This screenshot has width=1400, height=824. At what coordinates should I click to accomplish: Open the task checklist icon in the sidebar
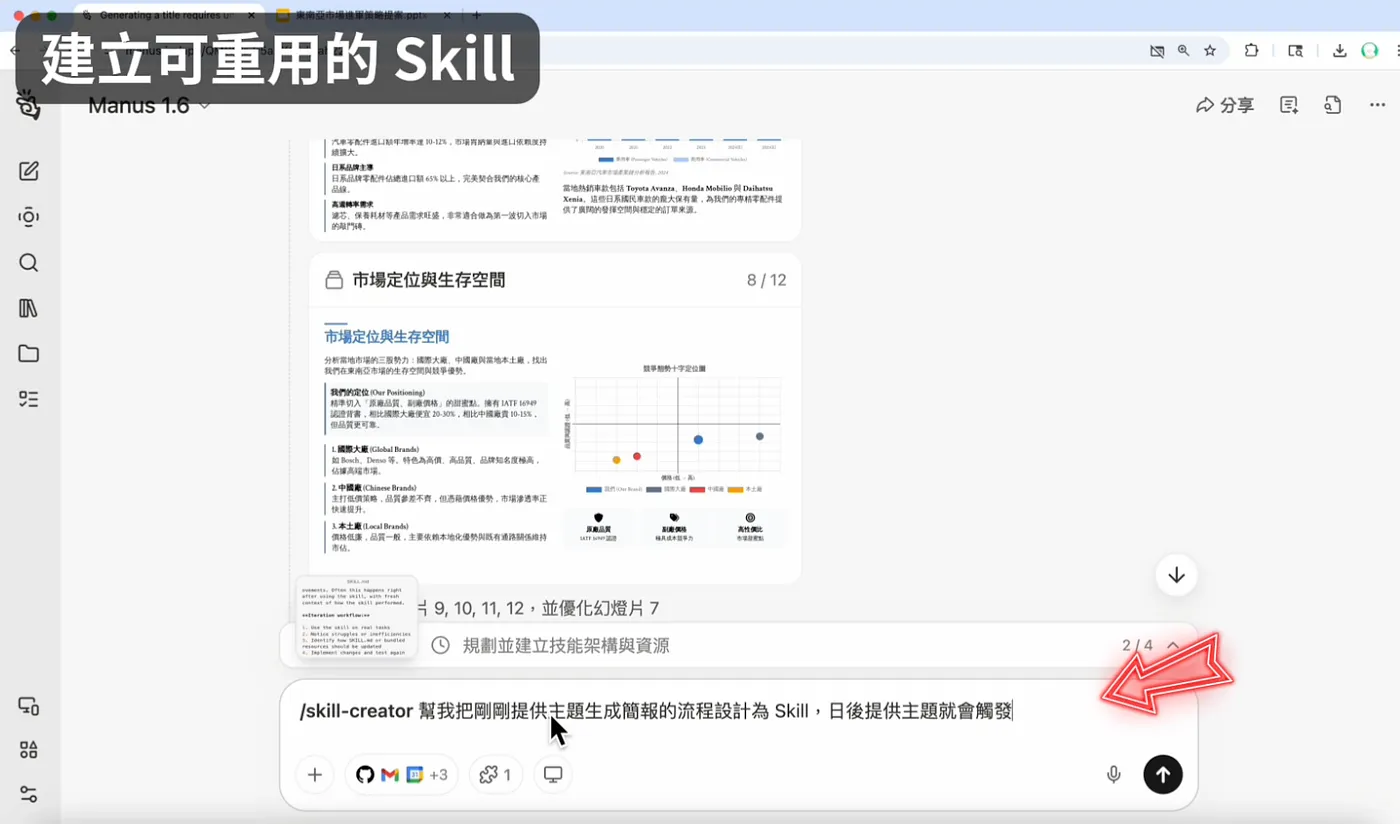29,399
